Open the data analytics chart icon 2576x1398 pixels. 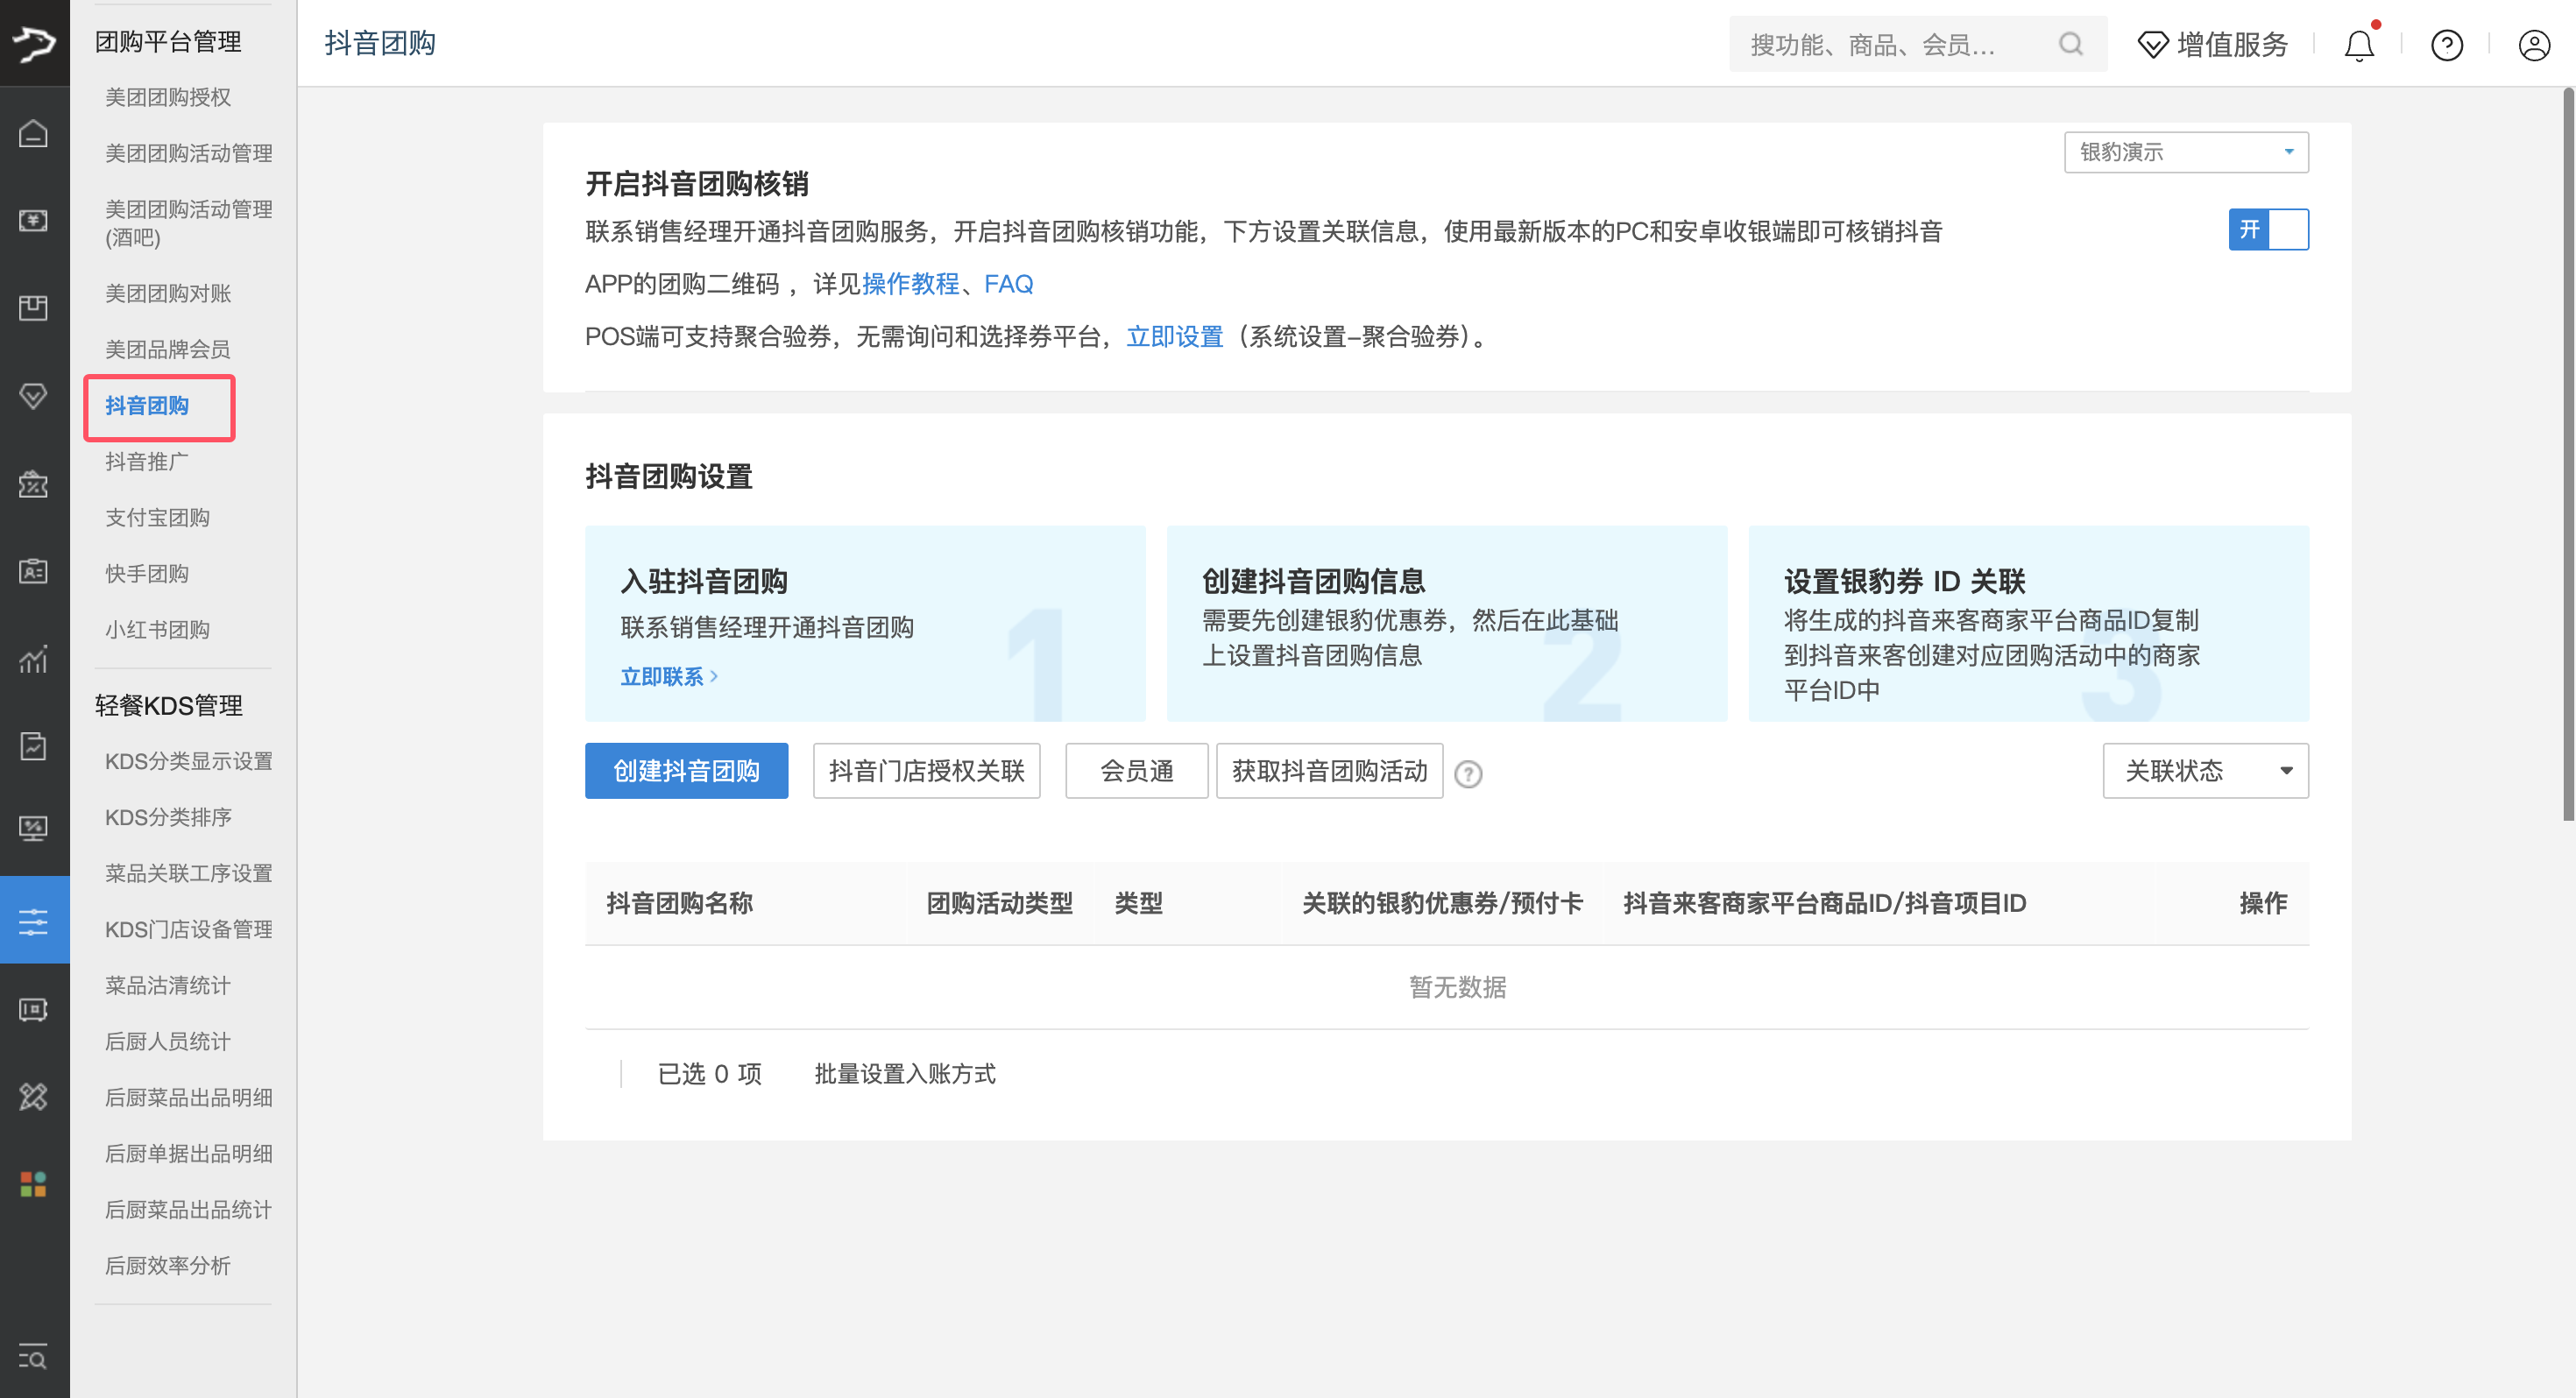(x=34, y=660)
